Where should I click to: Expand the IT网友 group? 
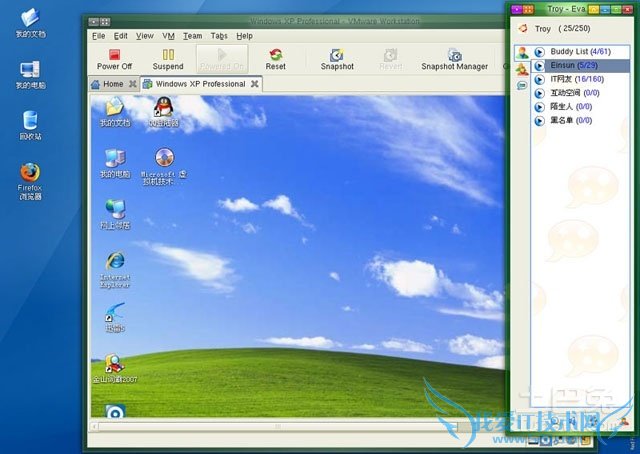(539, 78)
